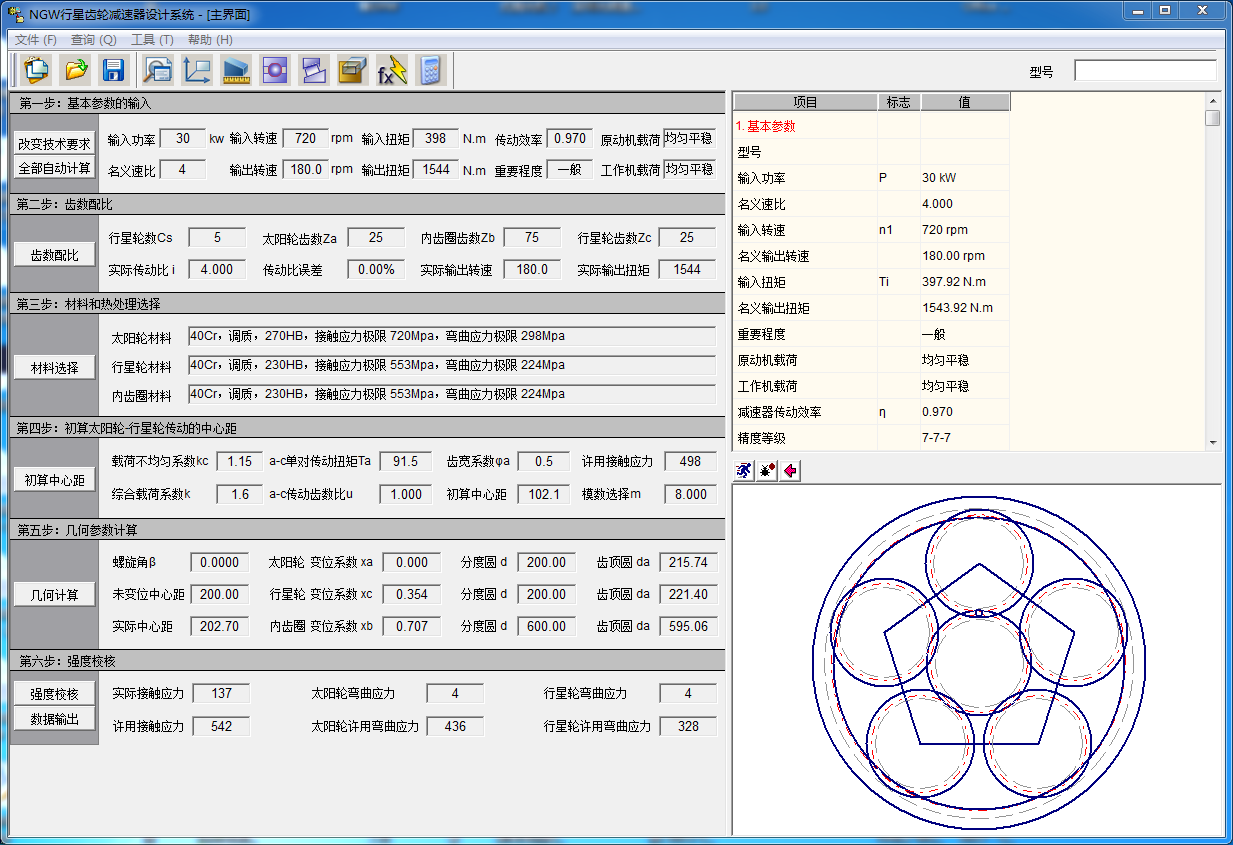Click the bug with red dot icon
The height and width of the screenshot is (845, 1233).
coord(767,470)
